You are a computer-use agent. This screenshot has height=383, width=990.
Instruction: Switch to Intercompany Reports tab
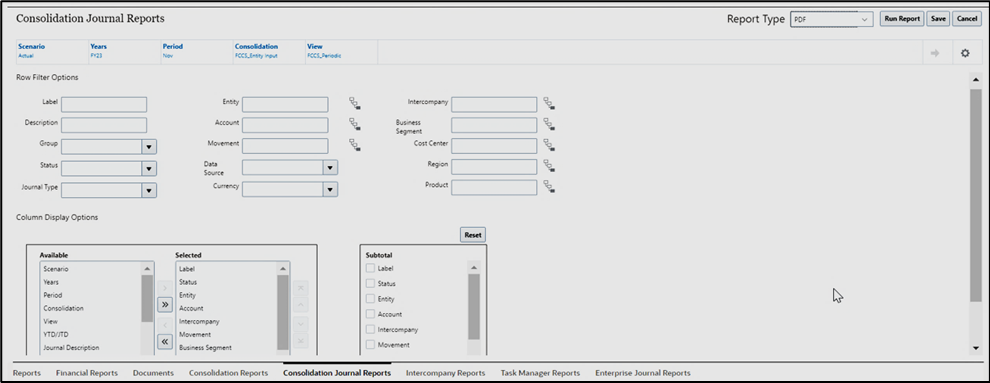pyautogui.click(x=446, y=373)
